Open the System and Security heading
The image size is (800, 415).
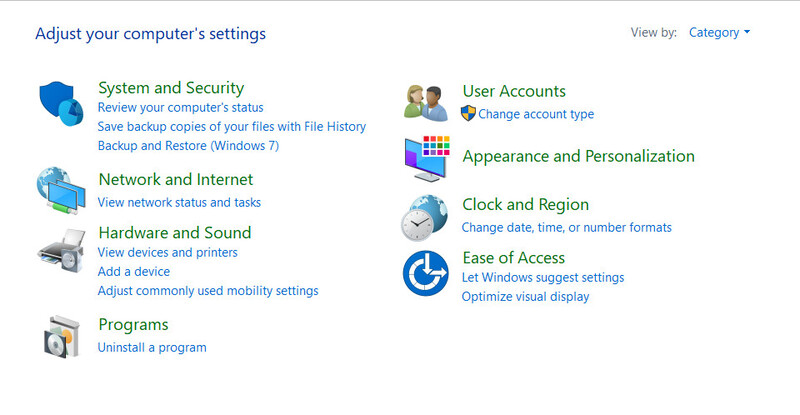pyautogui.click(x=171, y=88)
